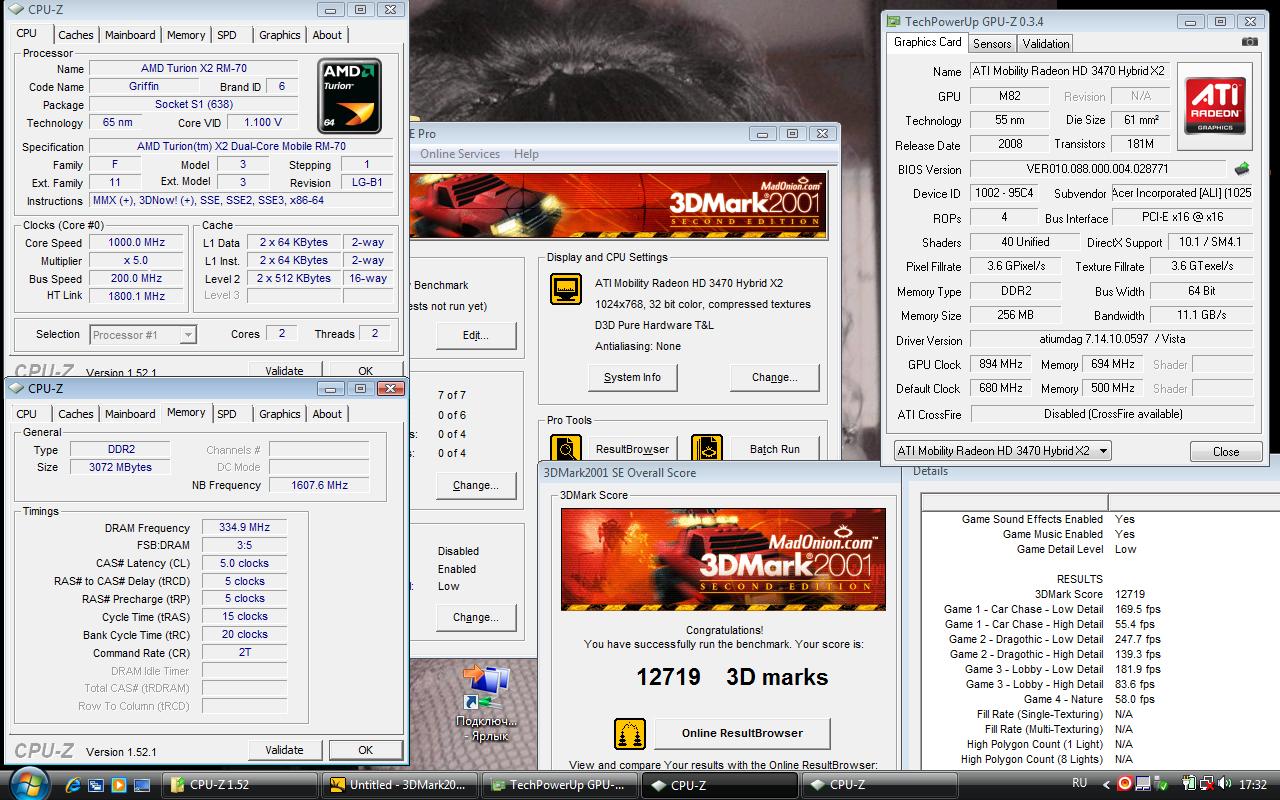
Task: Open the Help menu in 3DMark
Action: [x=526, y=154]
